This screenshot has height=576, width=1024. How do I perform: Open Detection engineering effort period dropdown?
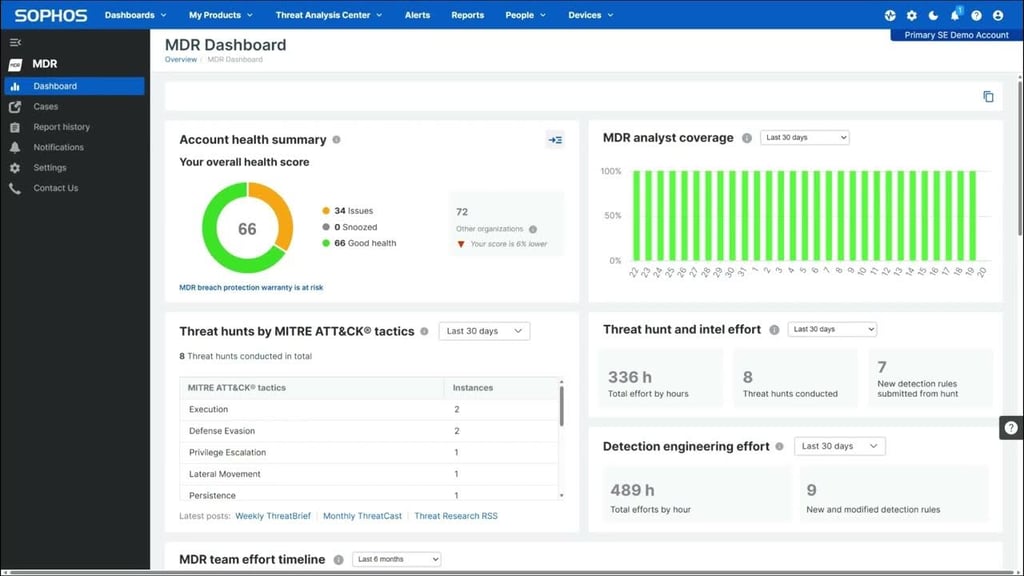point(839,446)
